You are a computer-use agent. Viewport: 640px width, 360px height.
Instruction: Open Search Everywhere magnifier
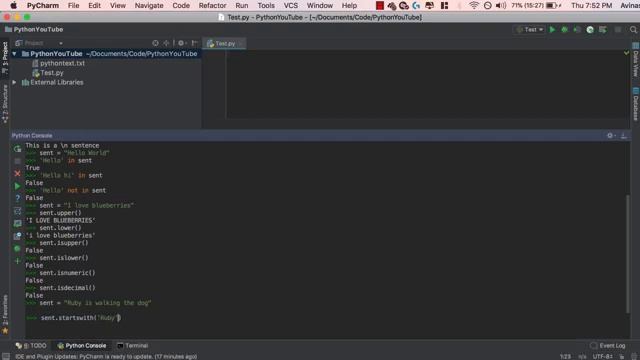tap(633, 29)
